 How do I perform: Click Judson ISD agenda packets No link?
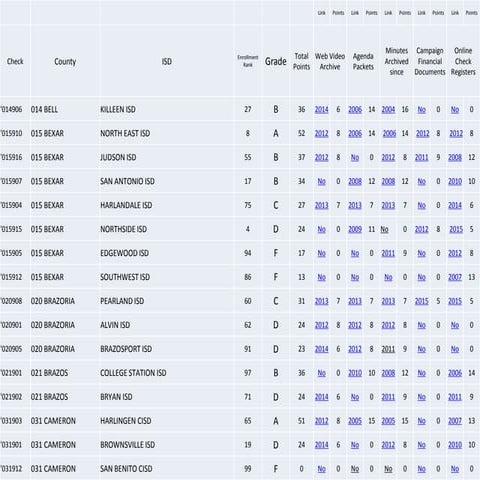(x=355, y=158)
